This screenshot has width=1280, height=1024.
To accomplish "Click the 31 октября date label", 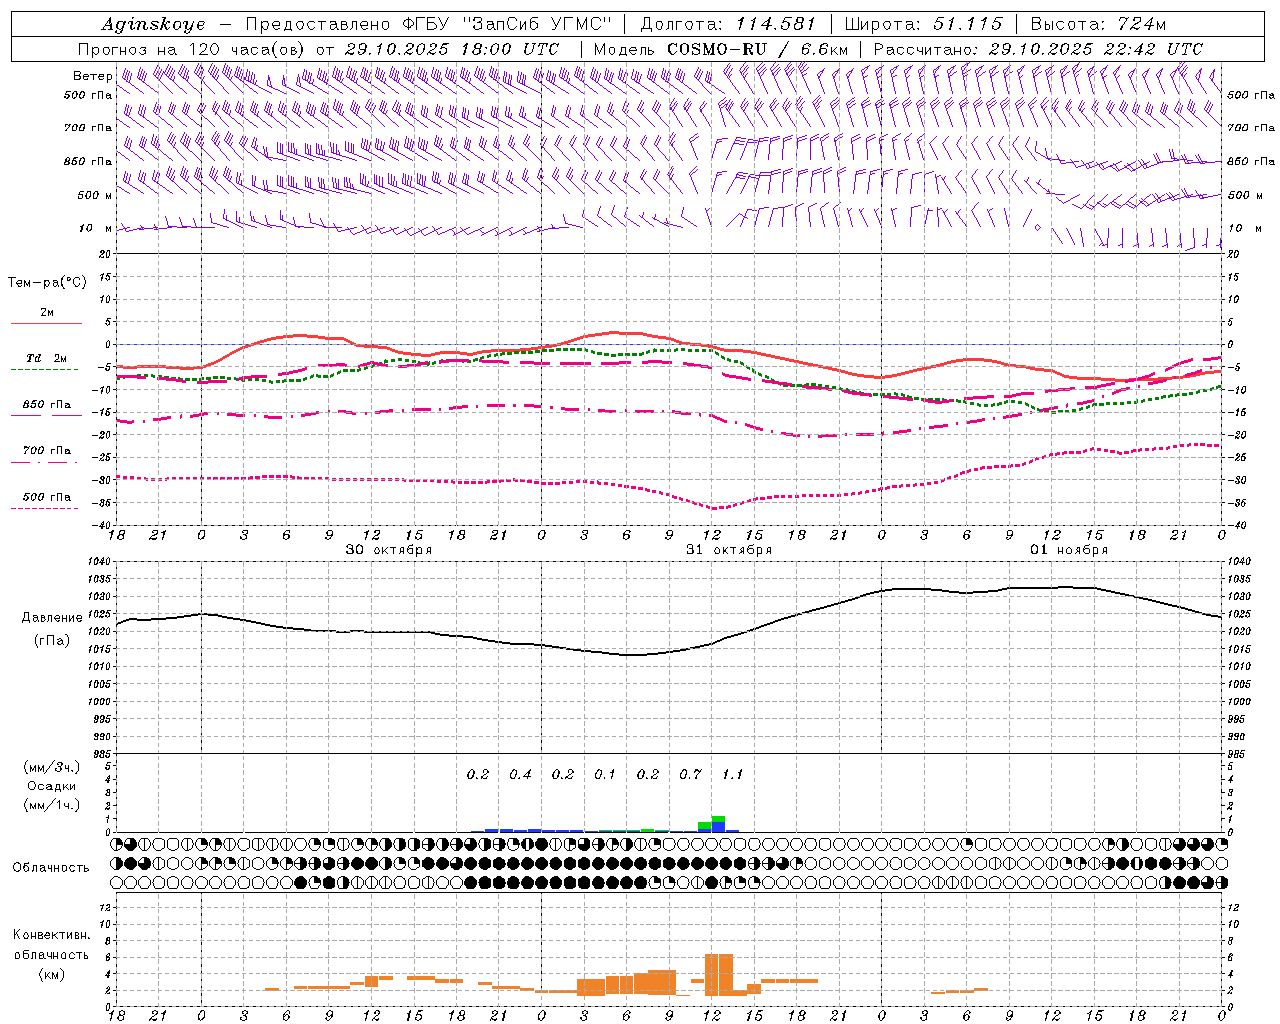I will [729, 550].
